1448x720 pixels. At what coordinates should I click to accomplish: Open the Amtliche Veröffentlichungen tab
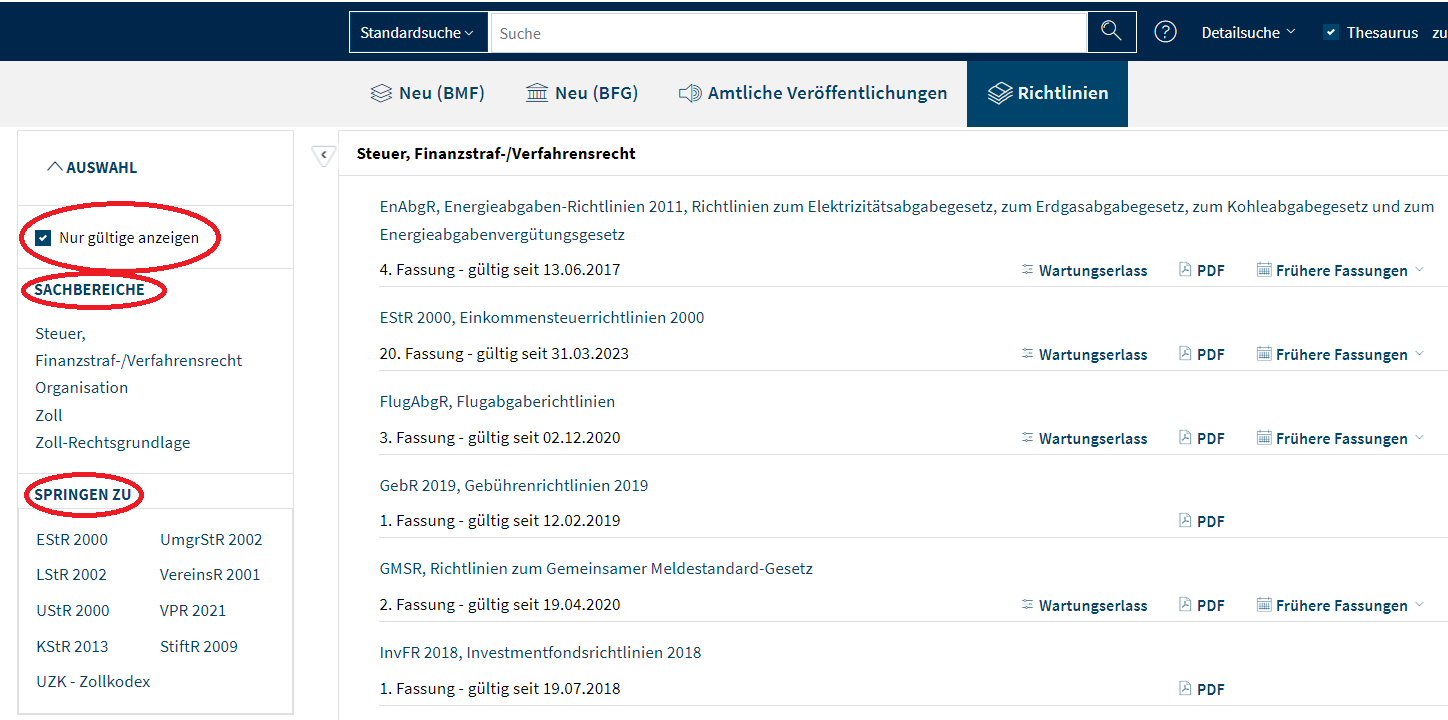click(x=813, y=93)
